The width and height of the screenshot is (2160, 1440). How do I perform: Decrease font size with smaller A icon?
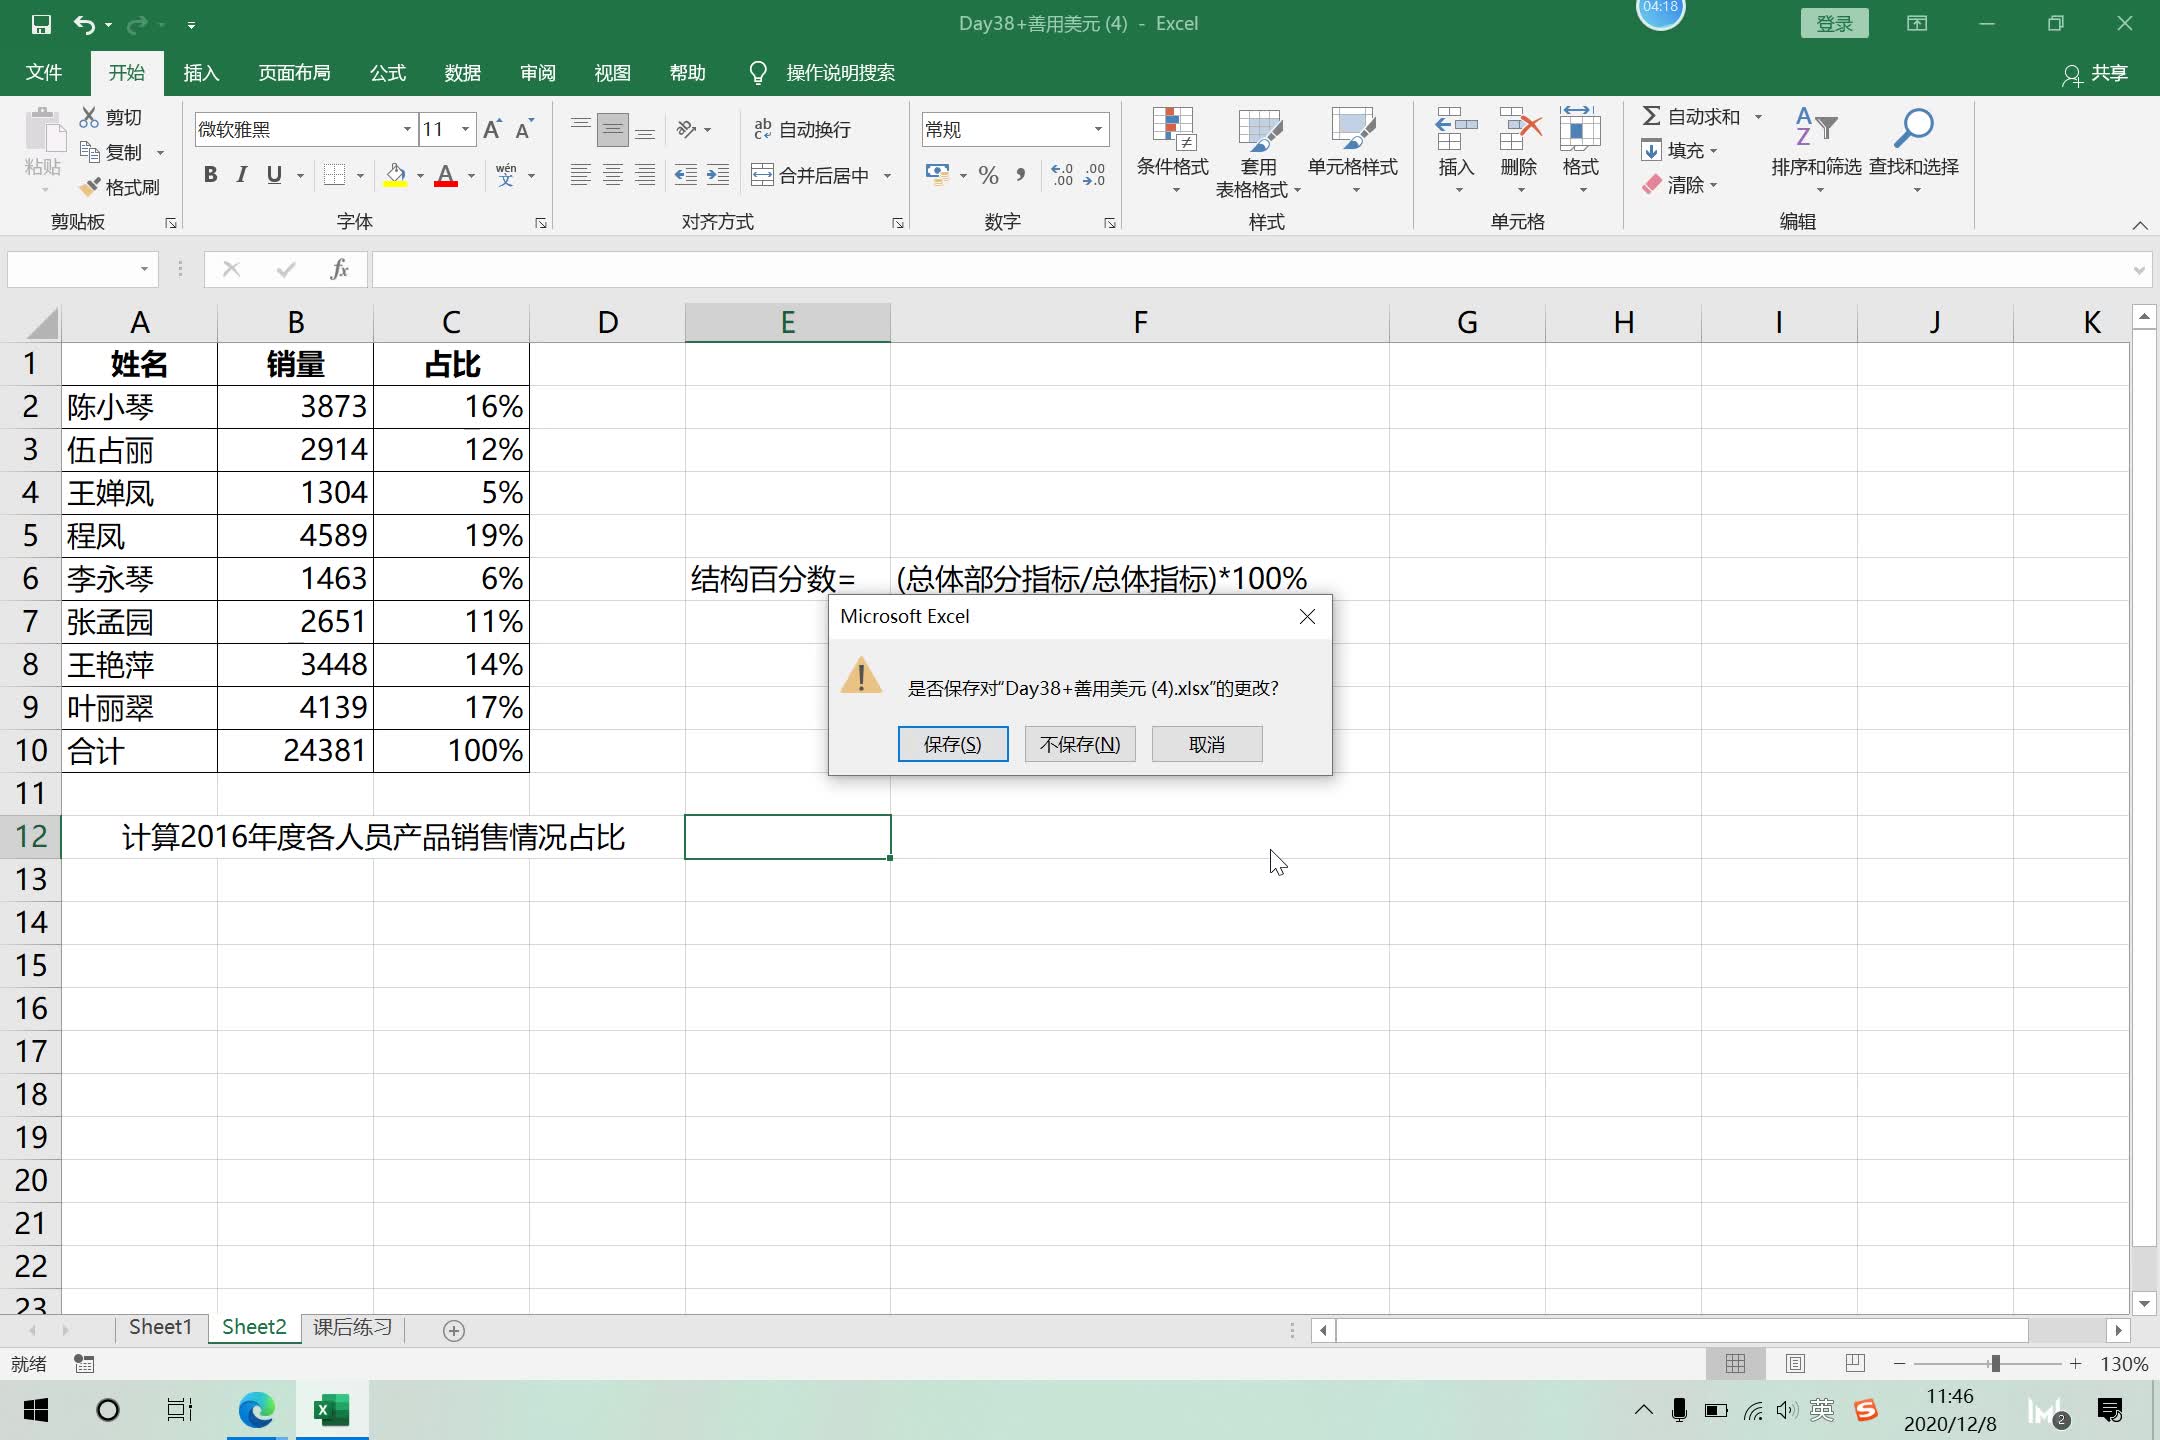(524, 129)
